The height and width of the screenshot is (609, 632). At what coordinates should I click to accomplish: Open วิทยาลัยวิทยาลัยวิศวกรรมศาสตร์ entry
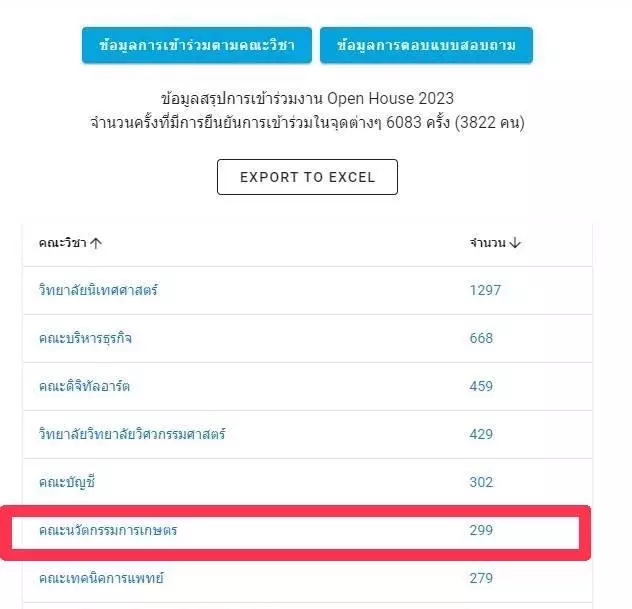132,434
